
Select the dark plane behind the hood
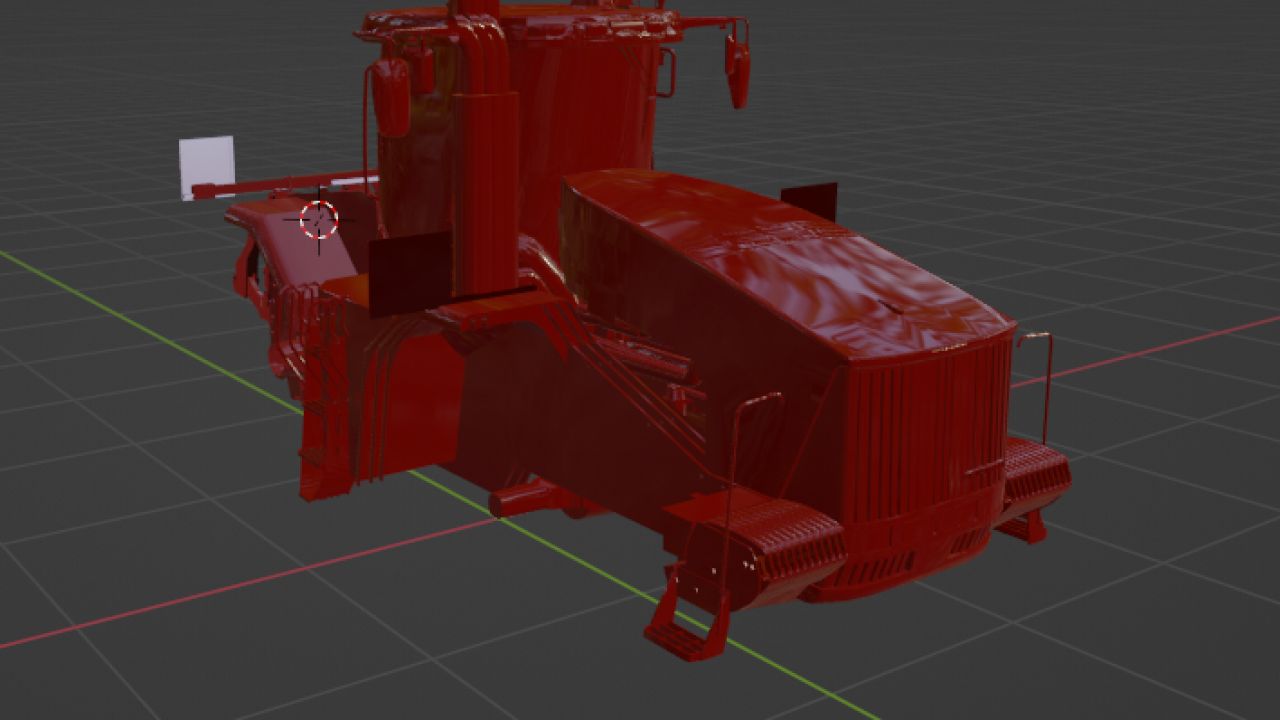coord(808,202)
